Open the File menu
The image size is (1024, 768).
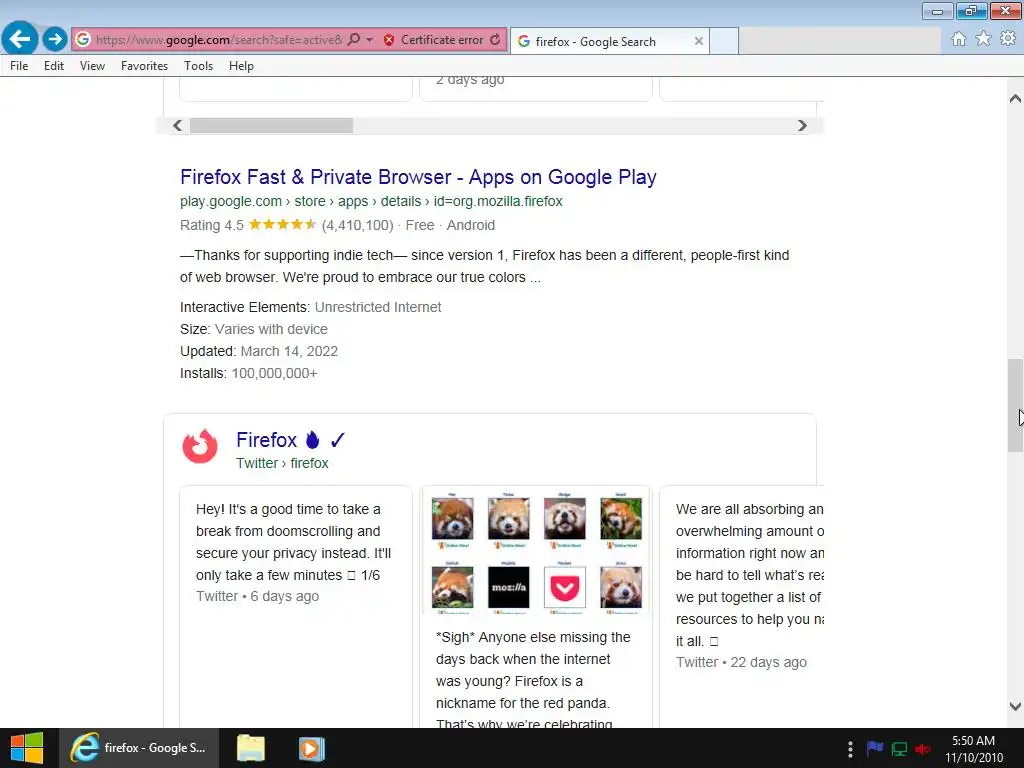(x=19, y=66)
